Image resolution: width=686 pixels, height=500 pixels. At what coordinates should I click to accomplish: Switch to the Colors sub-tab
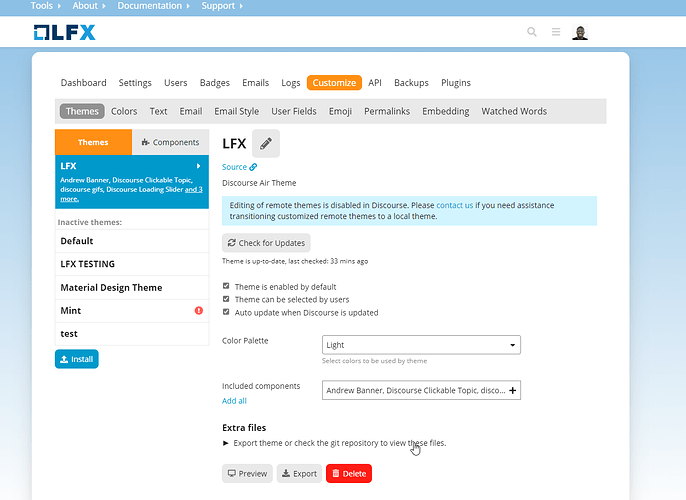[x=124, y=111]
